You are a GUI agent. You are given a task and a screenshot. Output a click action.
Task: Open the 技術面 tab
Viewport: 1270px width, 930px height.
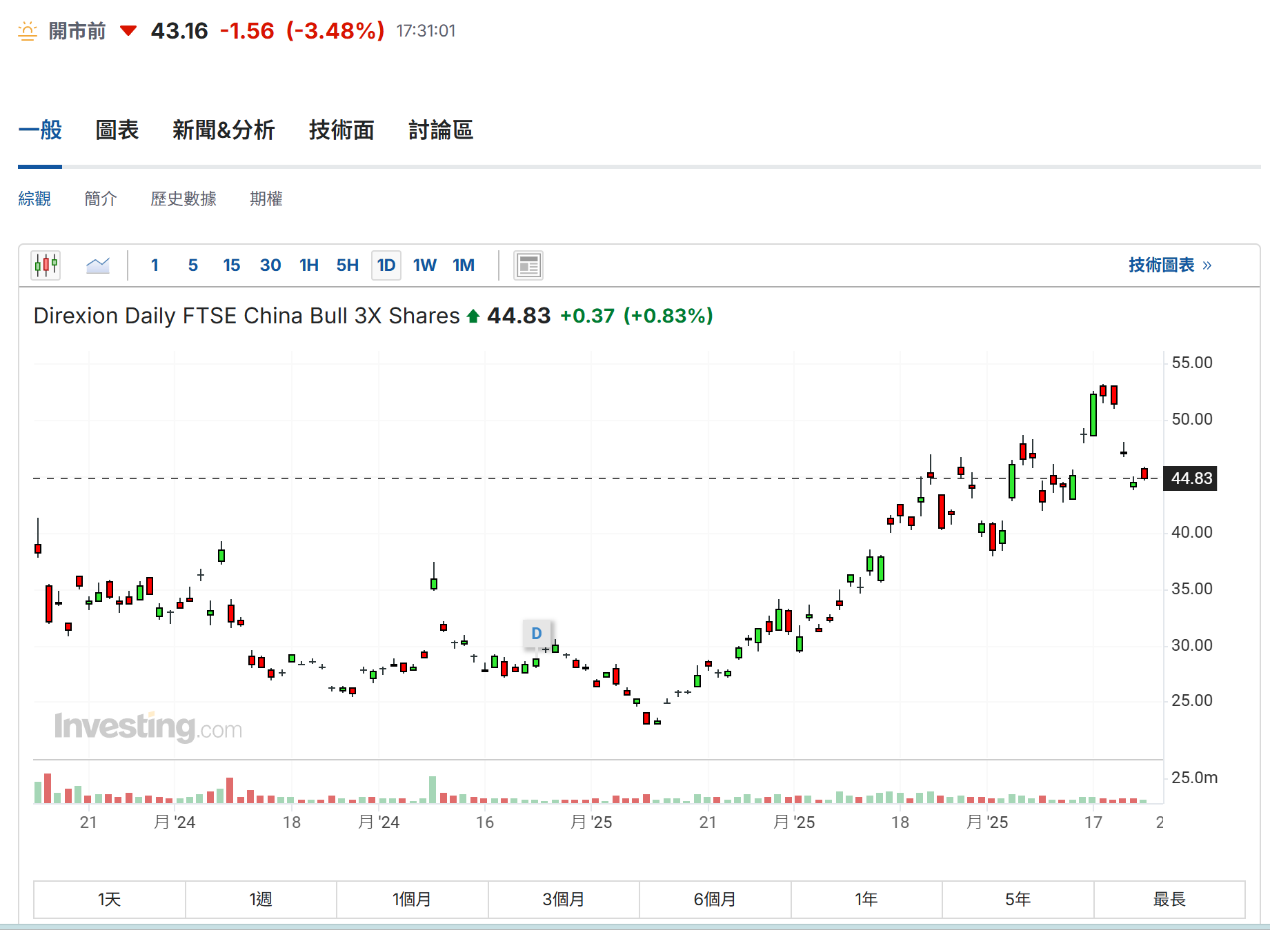pyautogui.click(x=341, y=130)
